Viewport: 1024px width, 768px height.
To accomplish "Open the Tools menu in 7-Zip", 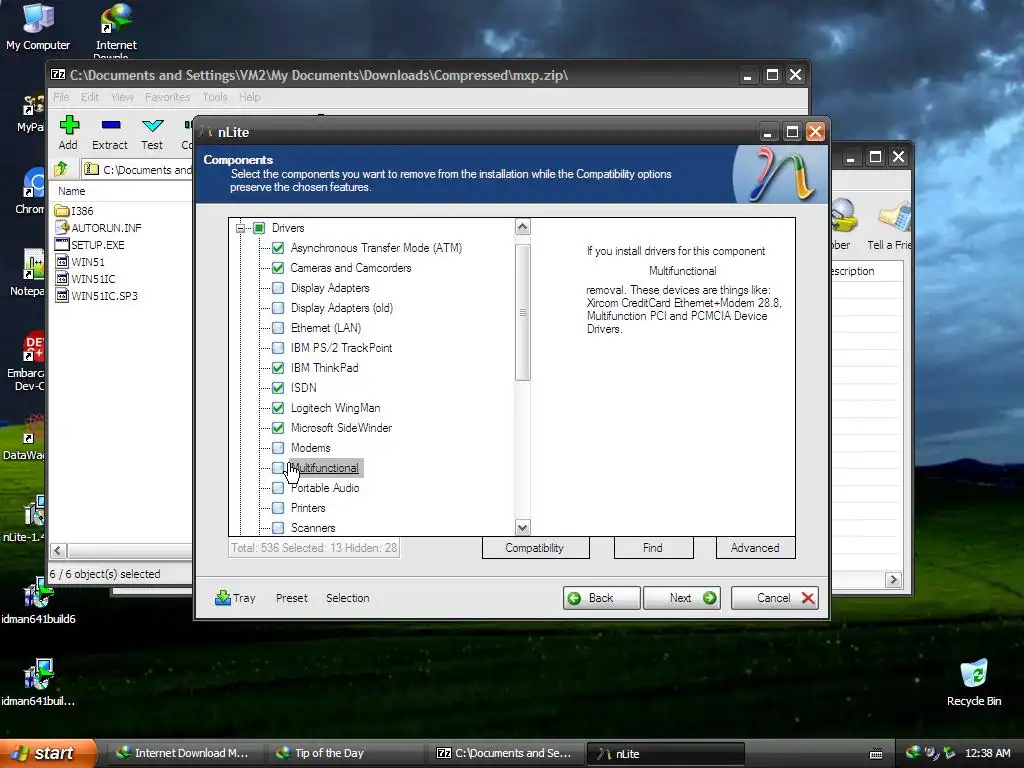I will 215,97.
